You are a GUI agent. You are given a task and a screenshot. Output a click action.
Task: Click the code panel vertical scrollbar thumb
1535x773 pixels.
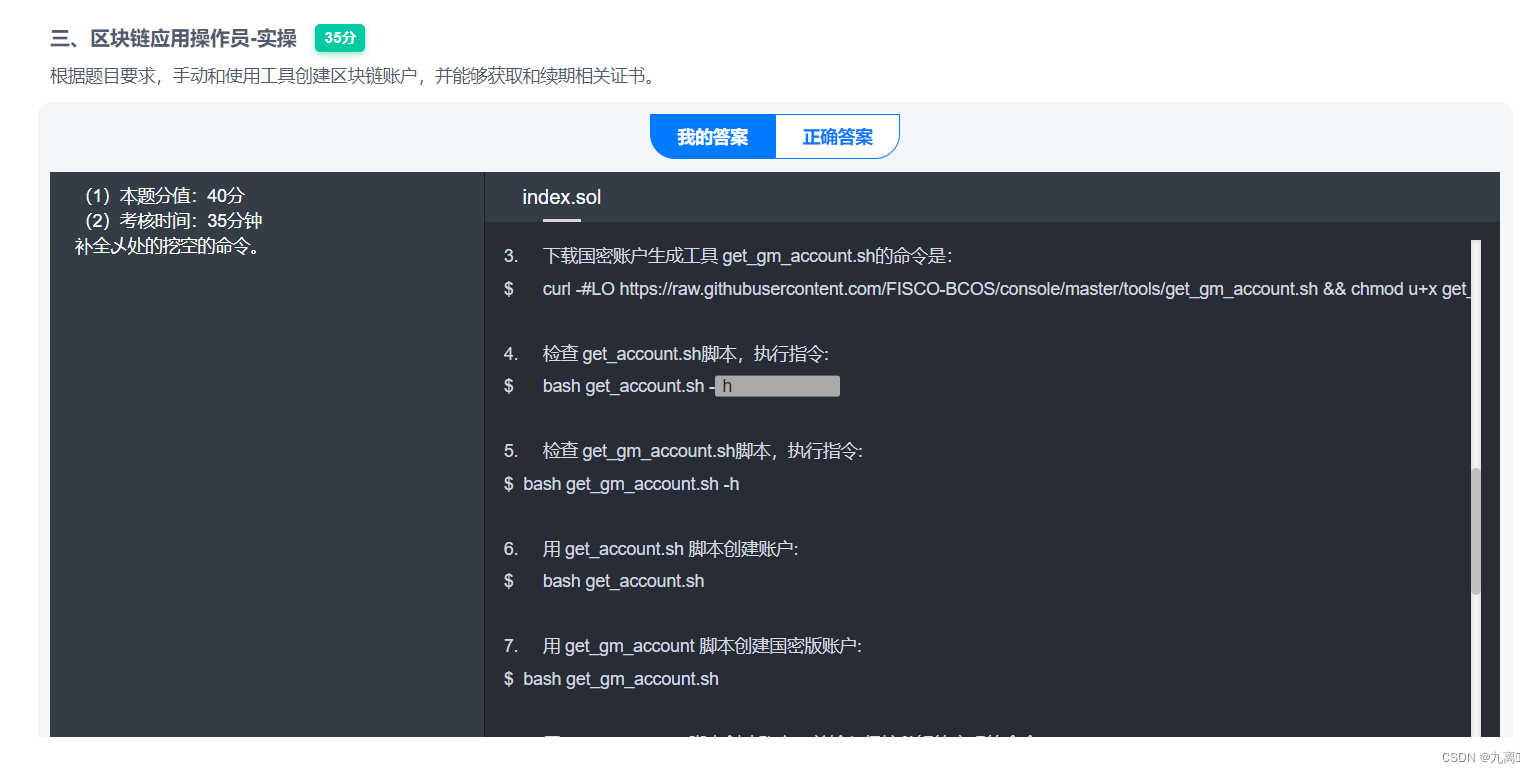(1475, 531)
